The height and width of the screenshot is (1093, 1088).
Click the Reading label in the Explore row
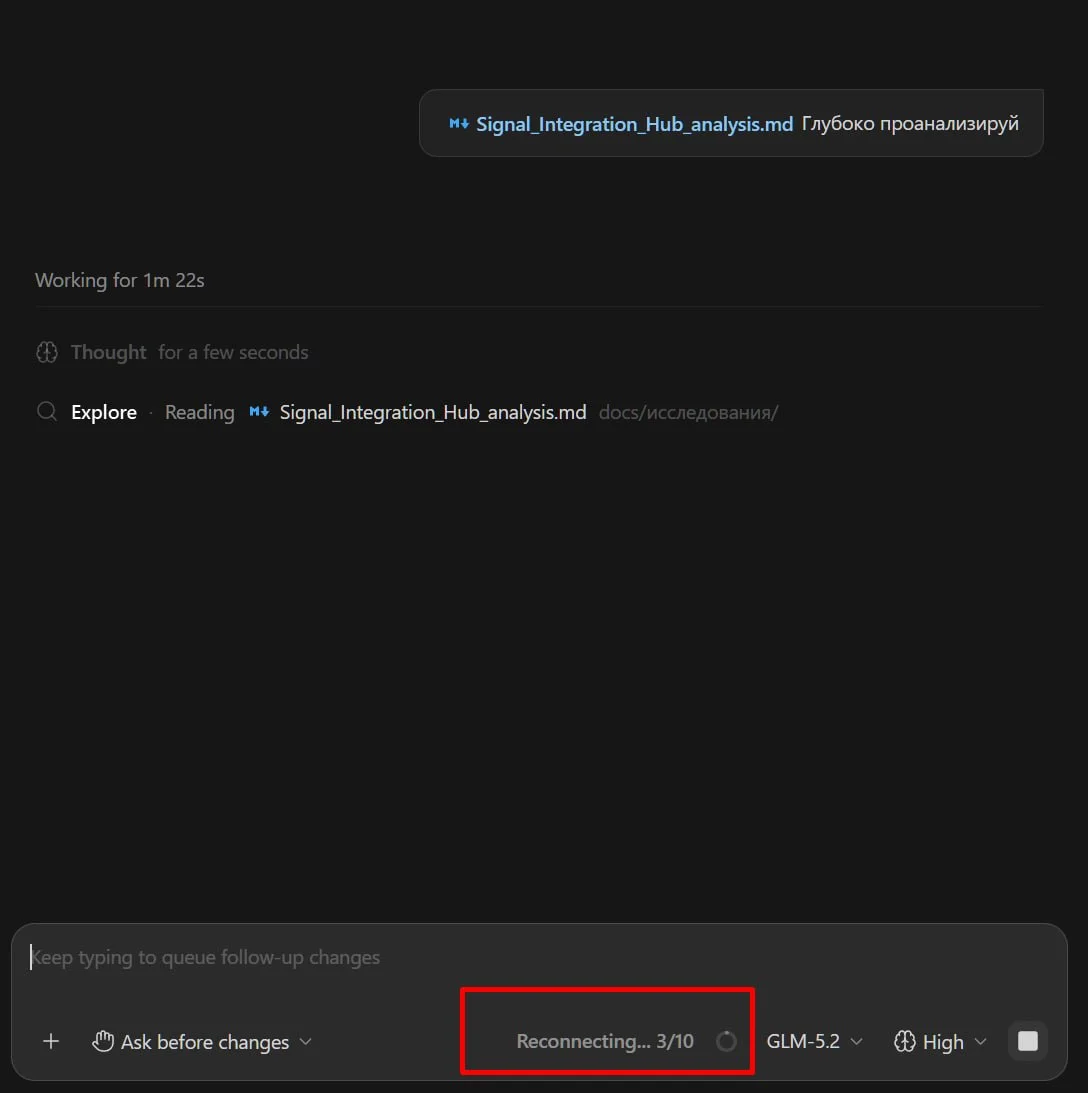(x=199, y=412)
